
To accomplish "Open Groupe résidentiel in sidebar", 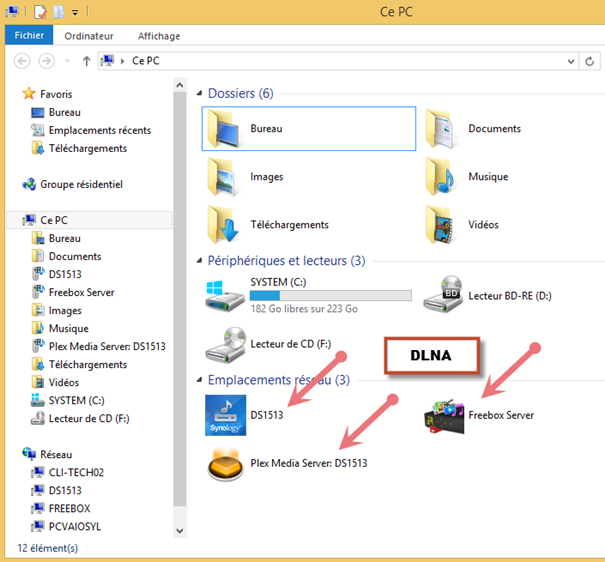I will (81, 184).
